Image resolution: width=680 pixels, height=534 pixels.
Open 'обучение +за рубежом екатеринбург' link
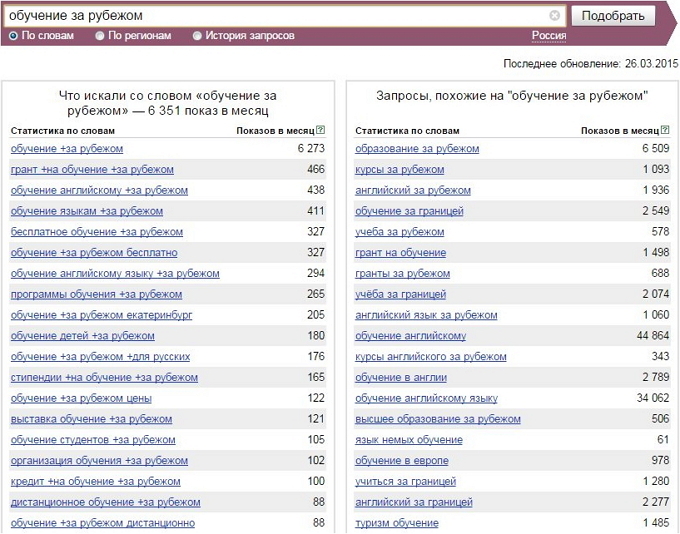coord(101,316)
